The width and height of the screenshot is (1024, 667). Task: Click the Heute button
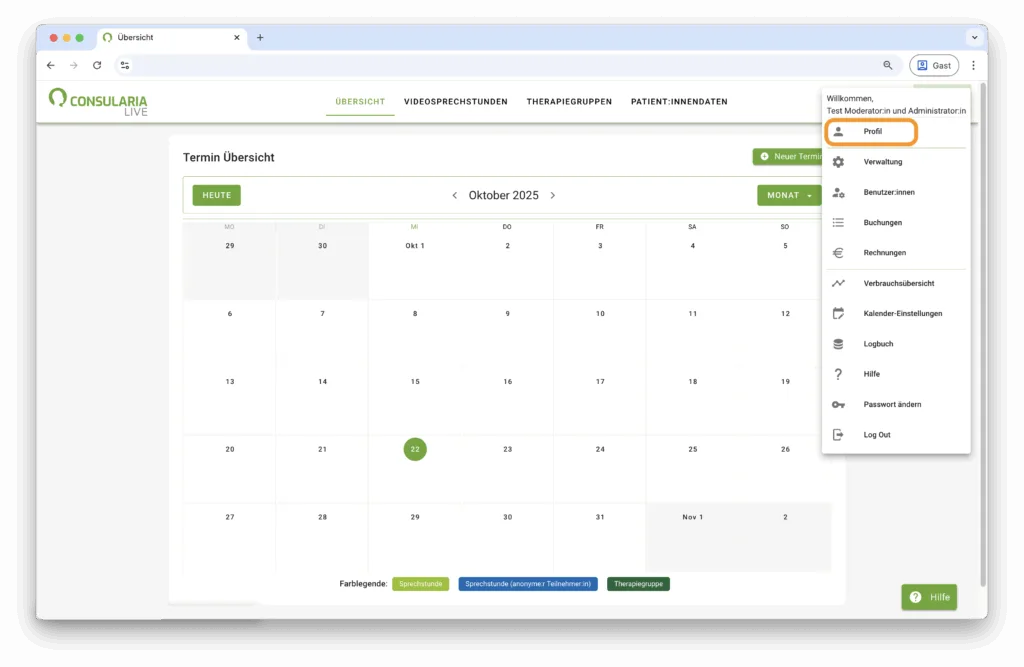216,196
